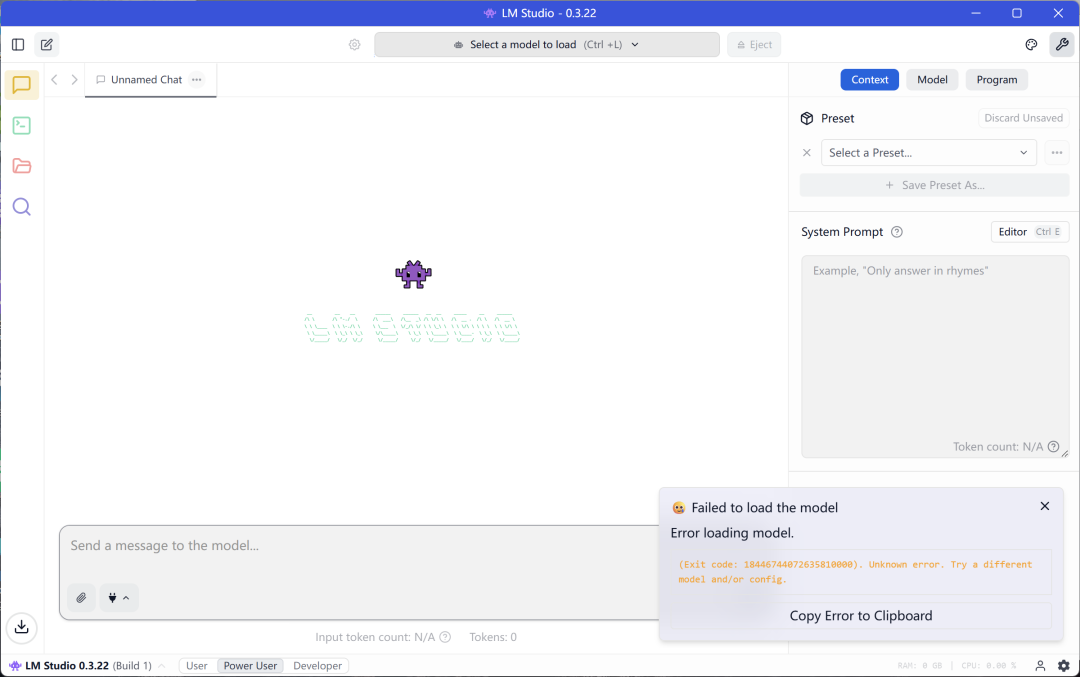
Task: Select Power User mode
Action: point(250,666)
